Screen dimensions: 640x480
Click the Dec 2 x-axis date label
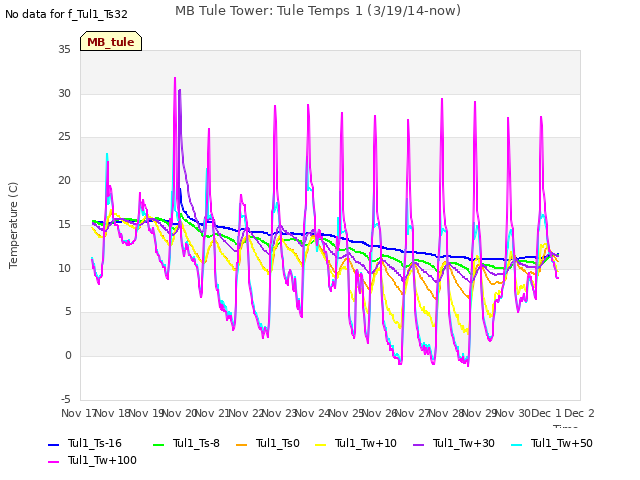click(x=579, y=413)
